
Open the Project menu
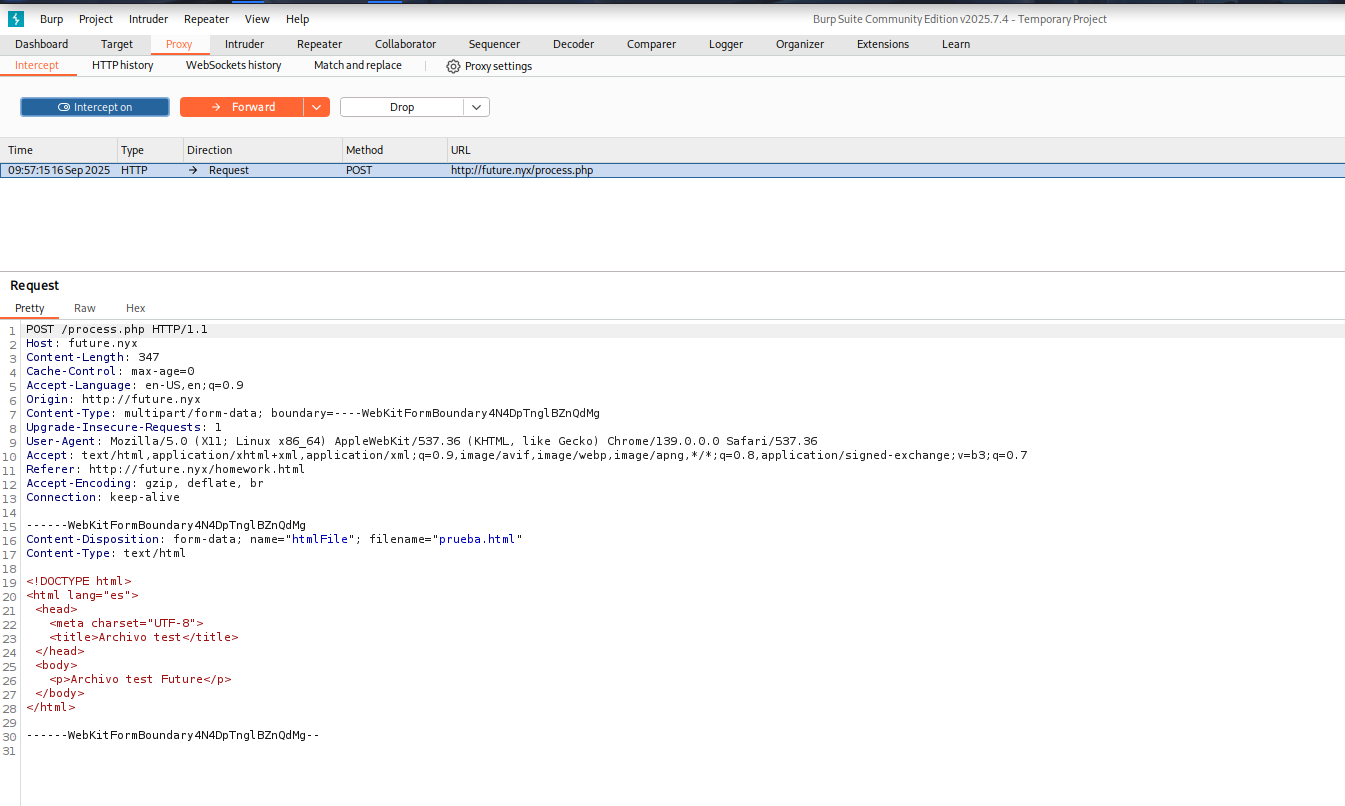pos(96,19)
